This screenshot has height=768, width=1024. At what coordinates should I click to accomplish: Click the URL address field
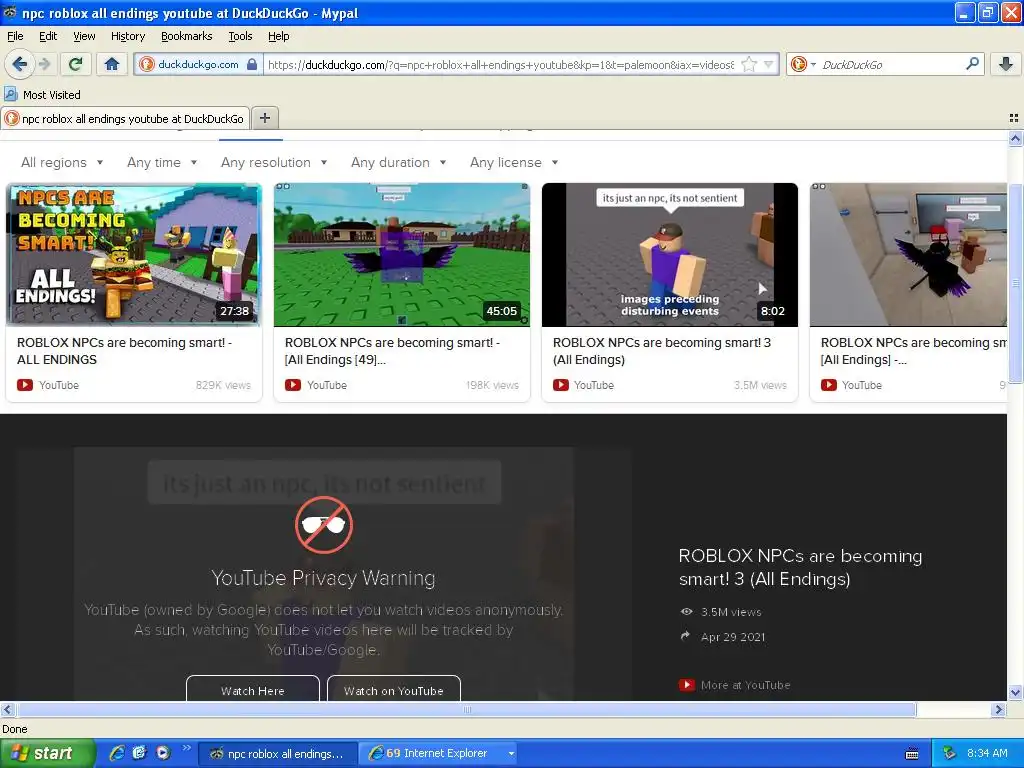coord(501,64)
